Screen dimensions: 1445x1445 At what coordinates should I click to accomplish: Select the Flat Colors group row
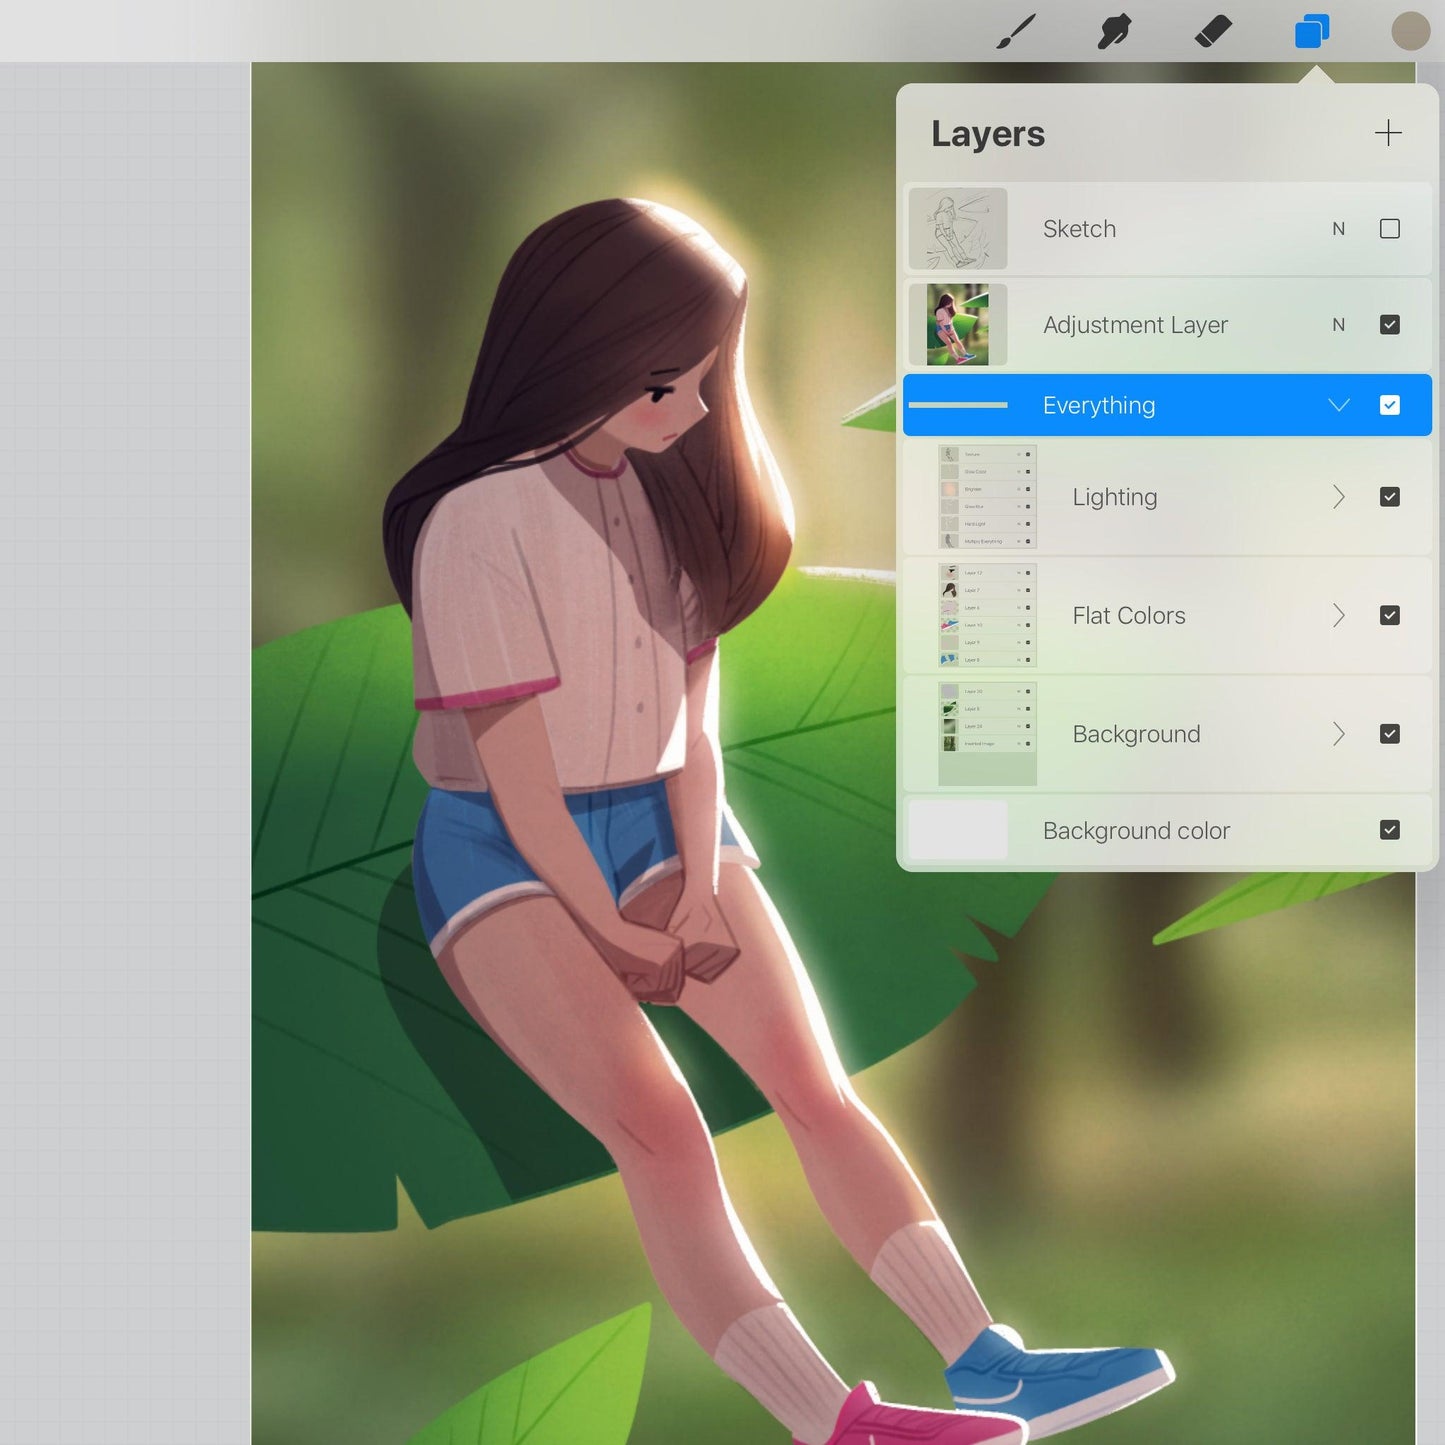click(1129, 616)
